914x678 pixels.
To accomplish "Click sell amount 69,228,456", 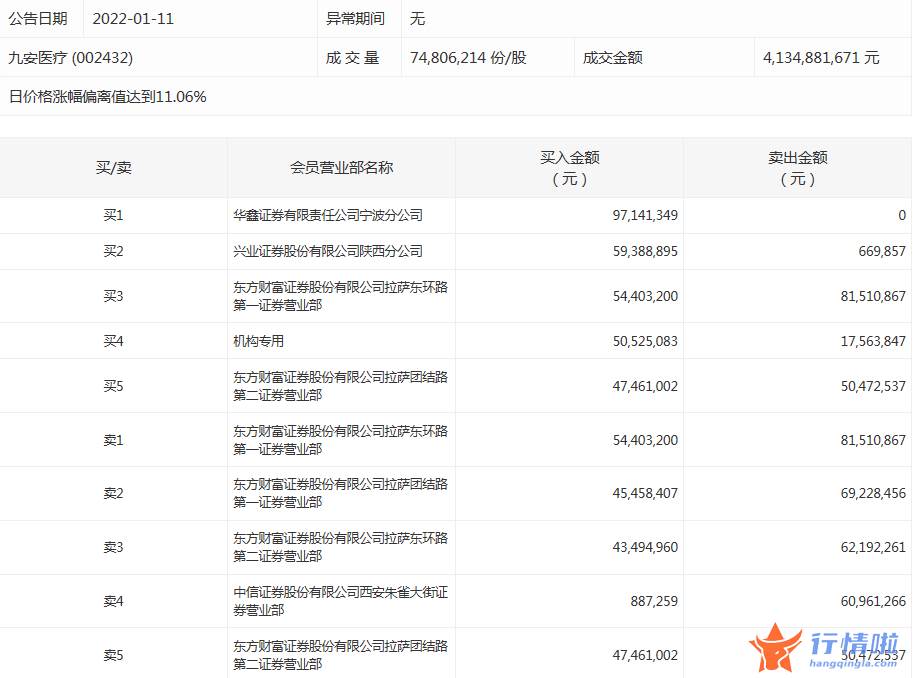I will [x=873, y=493].
